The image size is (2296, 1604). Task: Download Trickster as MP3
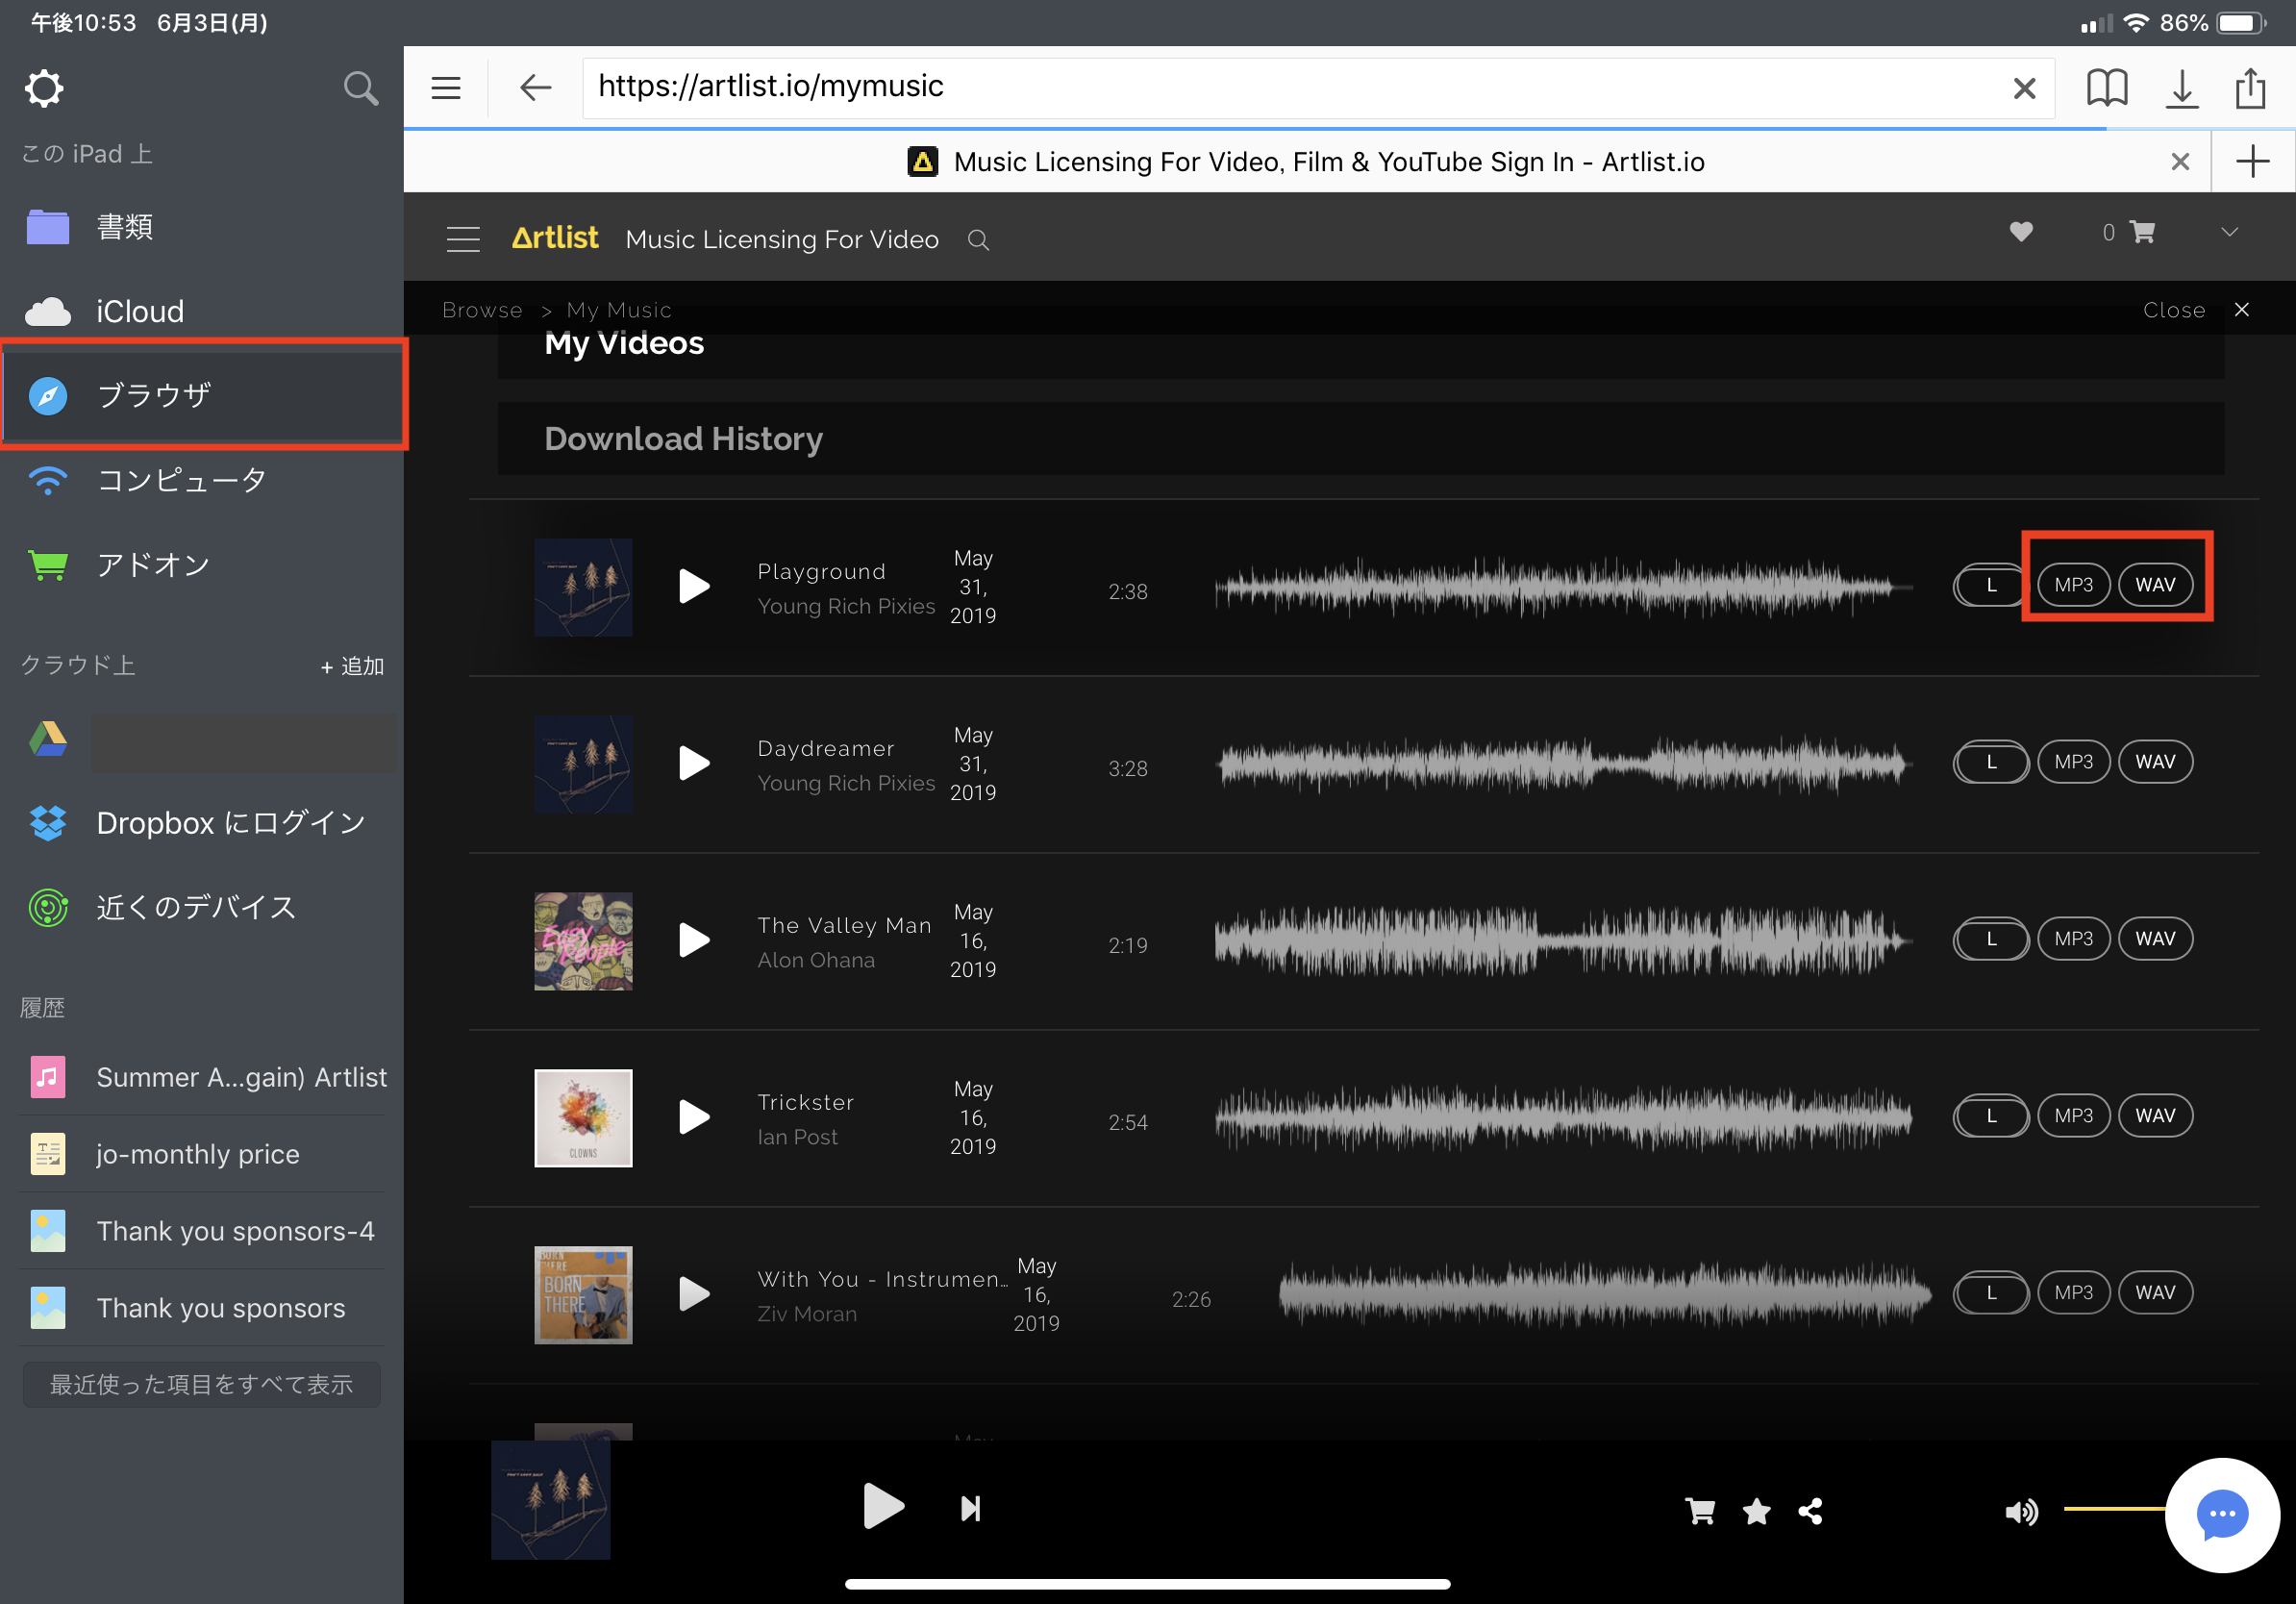tap(2073, 1116)
